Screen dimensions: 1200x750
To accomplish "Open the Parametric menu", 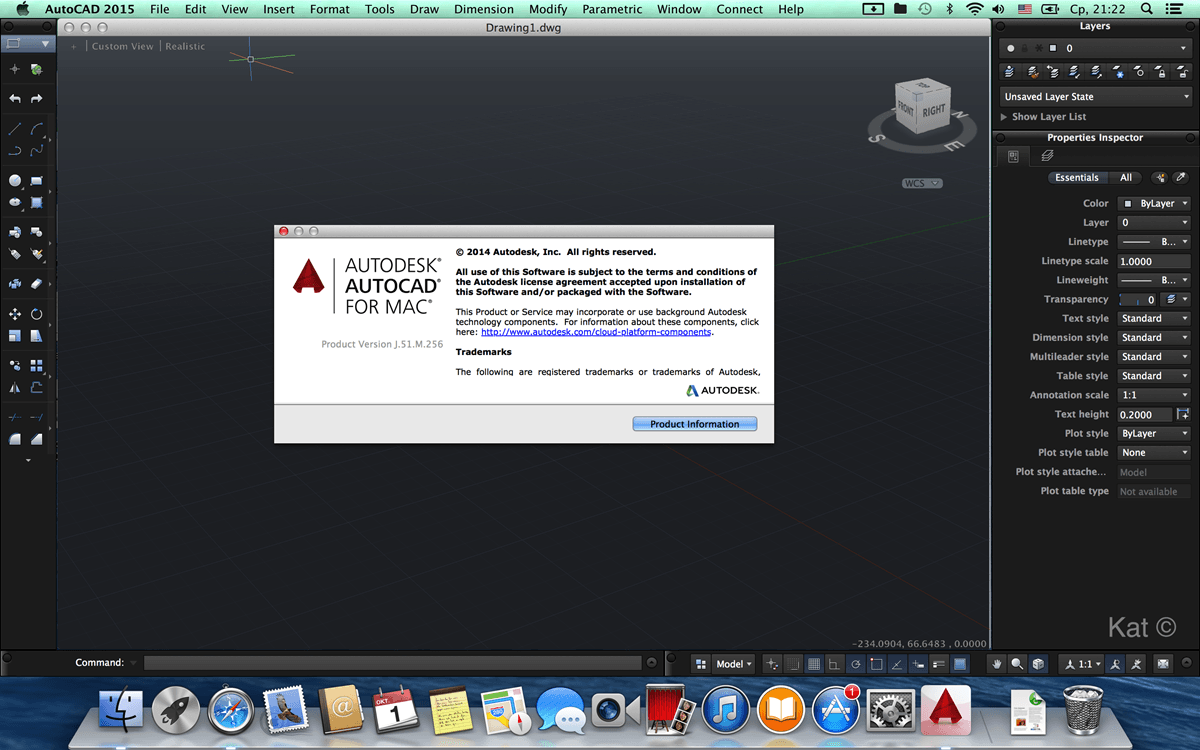I will pos(612,9).
